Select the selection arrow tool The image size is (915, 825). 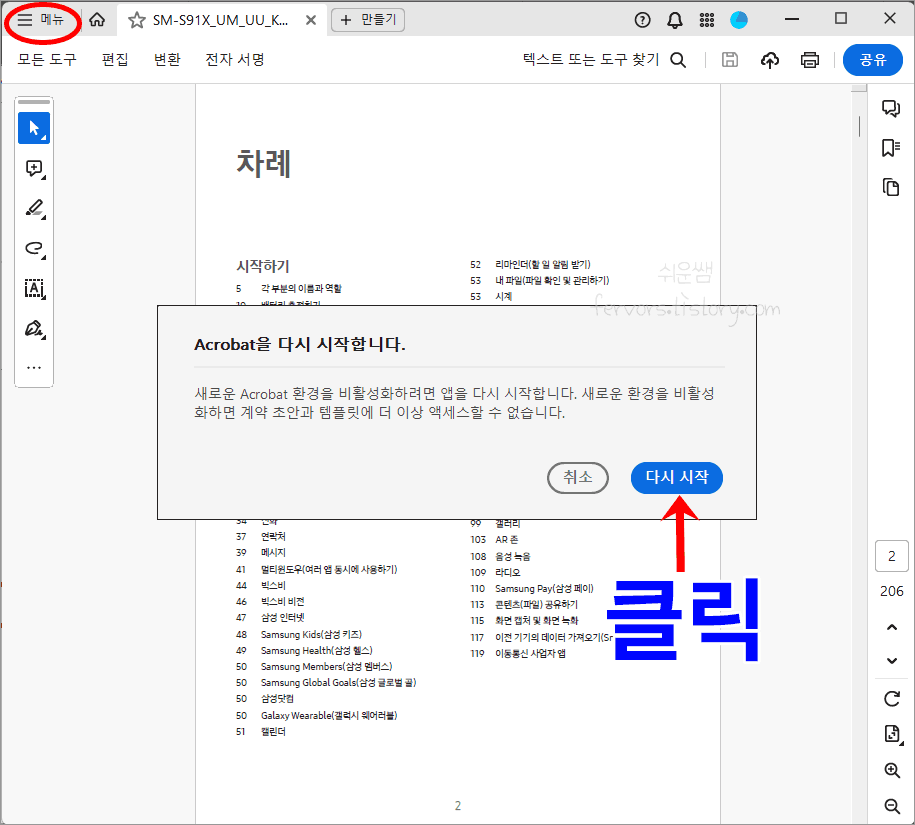point(33,127)
